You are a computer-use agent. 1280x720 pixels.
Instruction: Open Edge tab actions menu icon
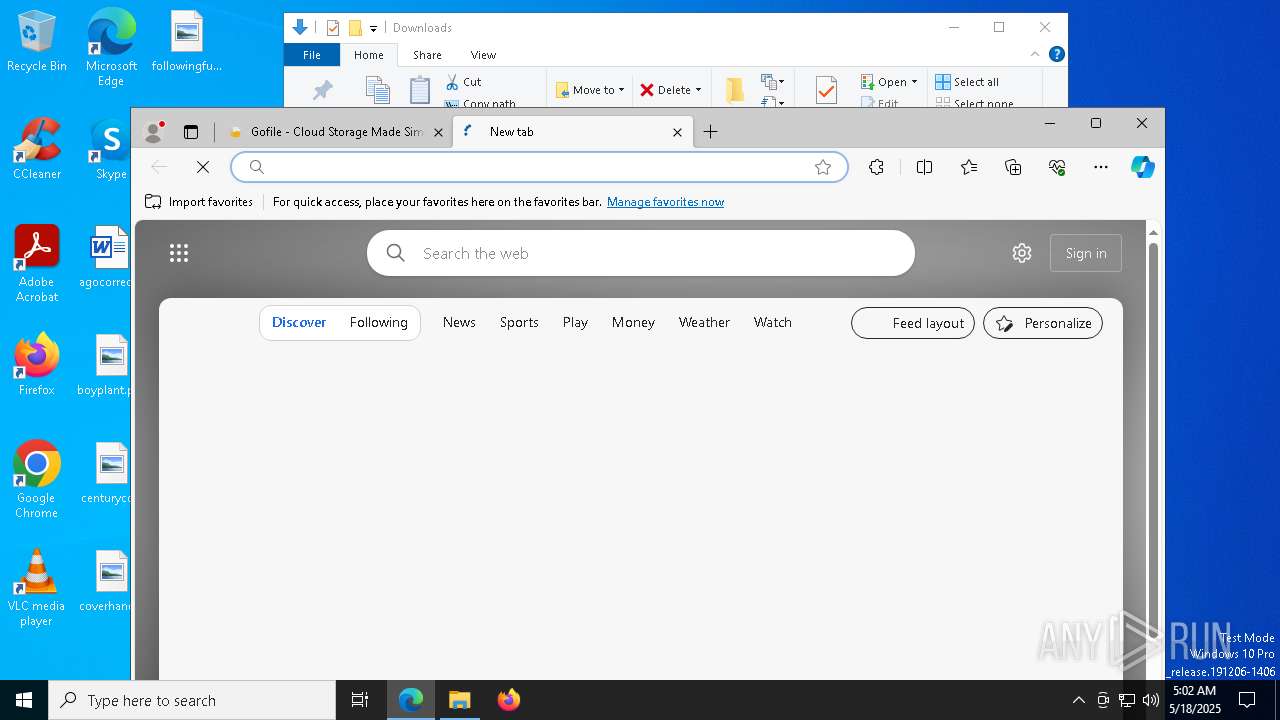pyautogui.click(x=191, y=131)
